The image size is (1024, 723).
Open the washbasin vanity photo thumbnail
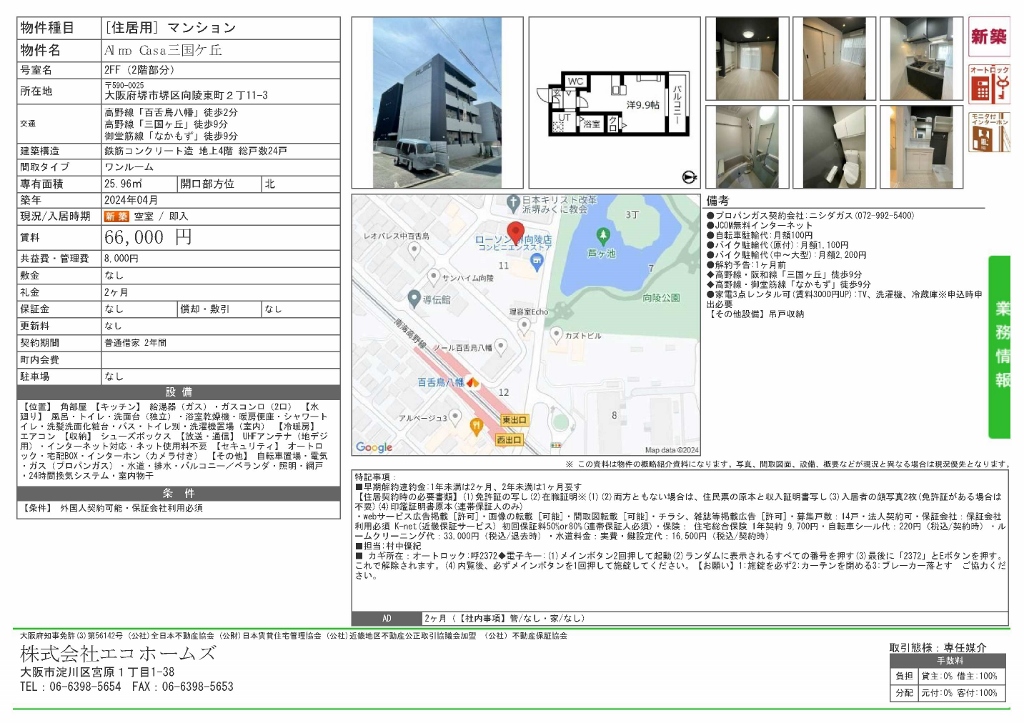click(x=921, y=147)
